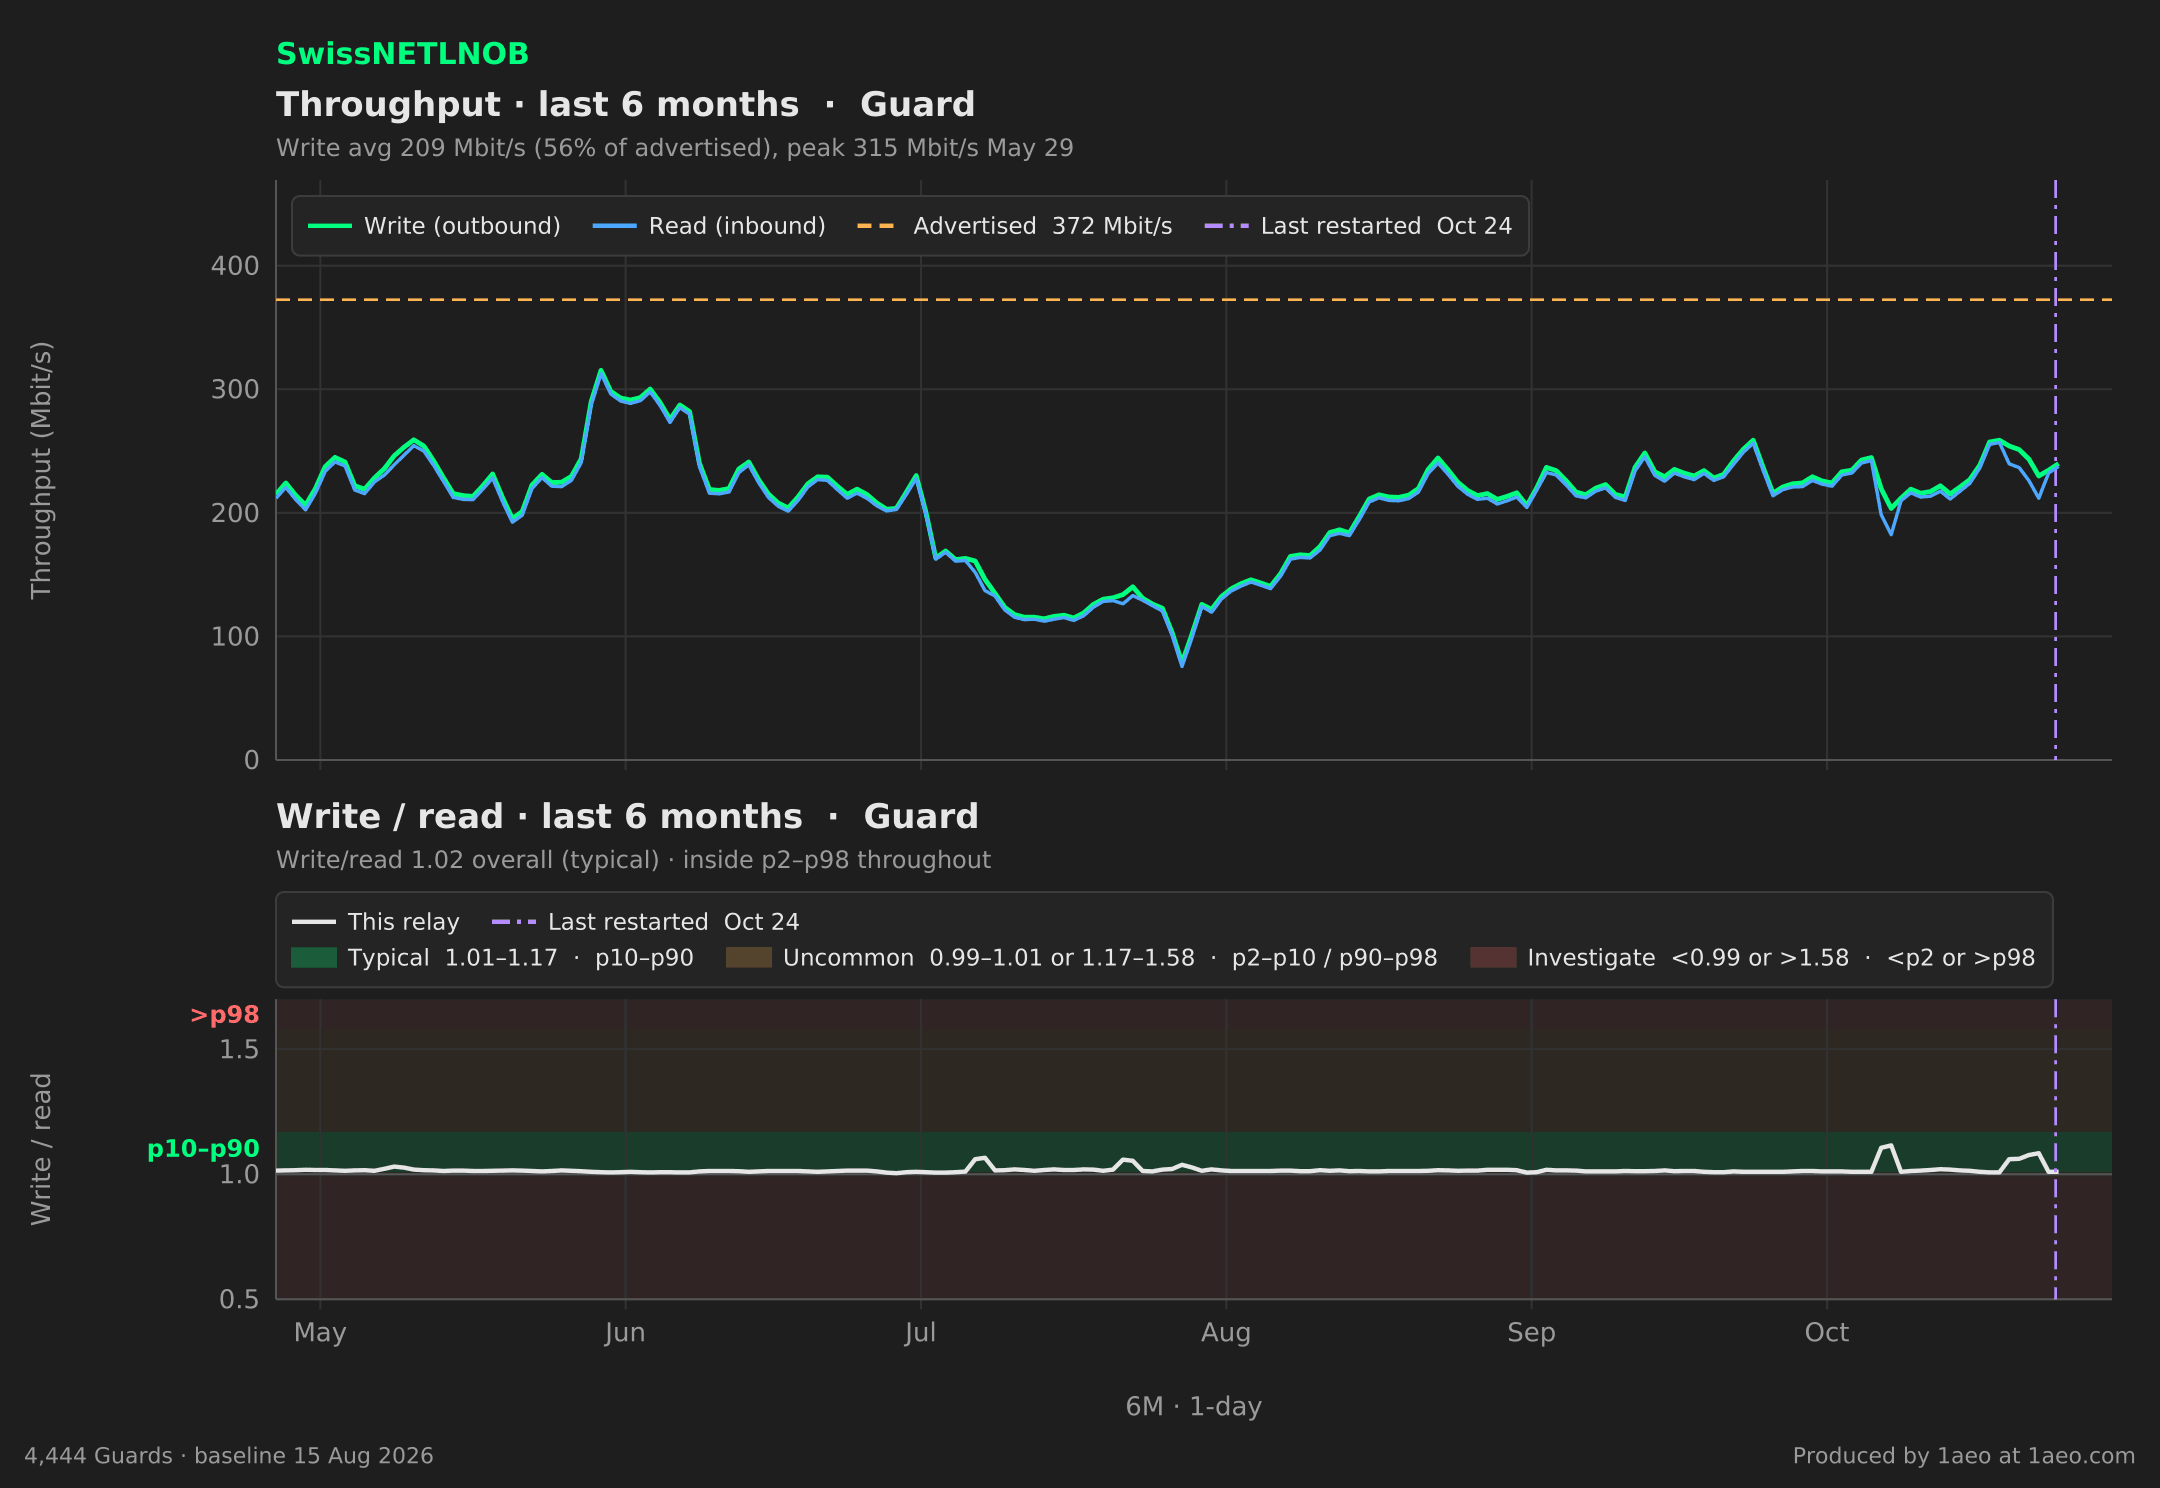Click the Aug x-axis label
Image resolution: width=2160 pixels, height=1488 pixels.
click(1226, 1333)
